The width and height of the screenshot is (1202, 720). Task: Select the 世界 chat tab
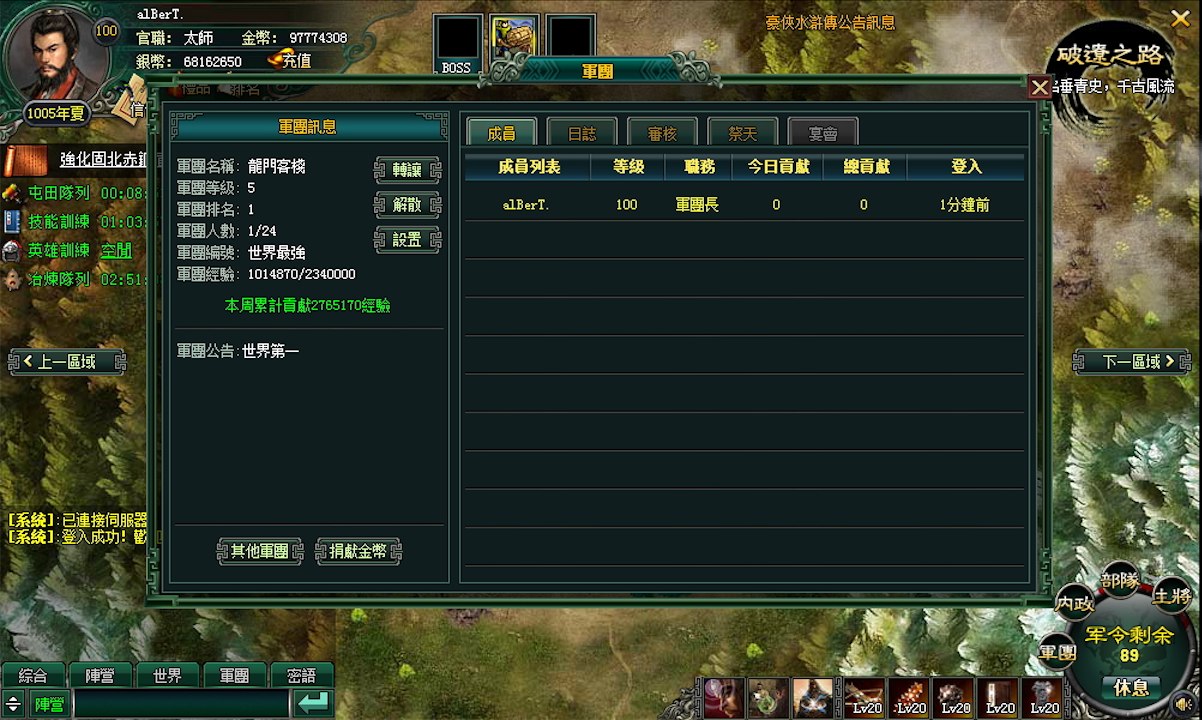pos(167,676)
